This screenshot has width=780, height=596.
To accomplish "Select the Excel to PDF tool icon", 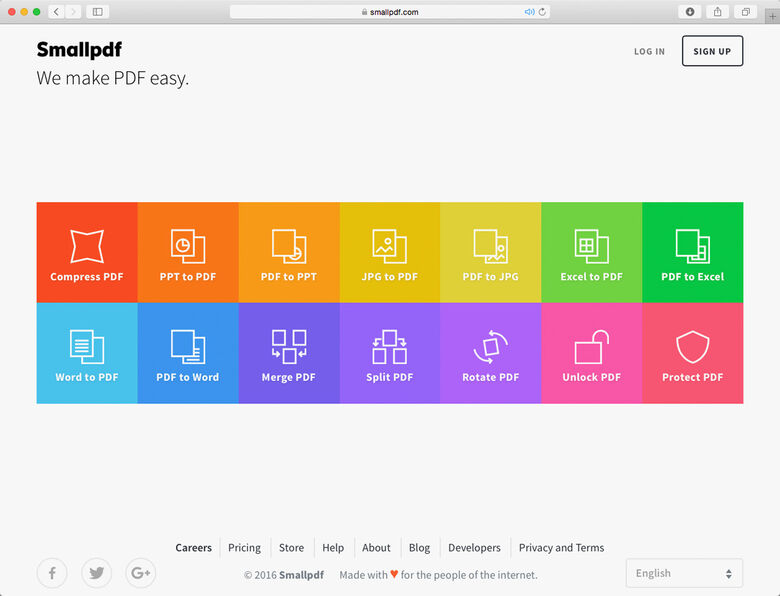I will click(591, 246).
